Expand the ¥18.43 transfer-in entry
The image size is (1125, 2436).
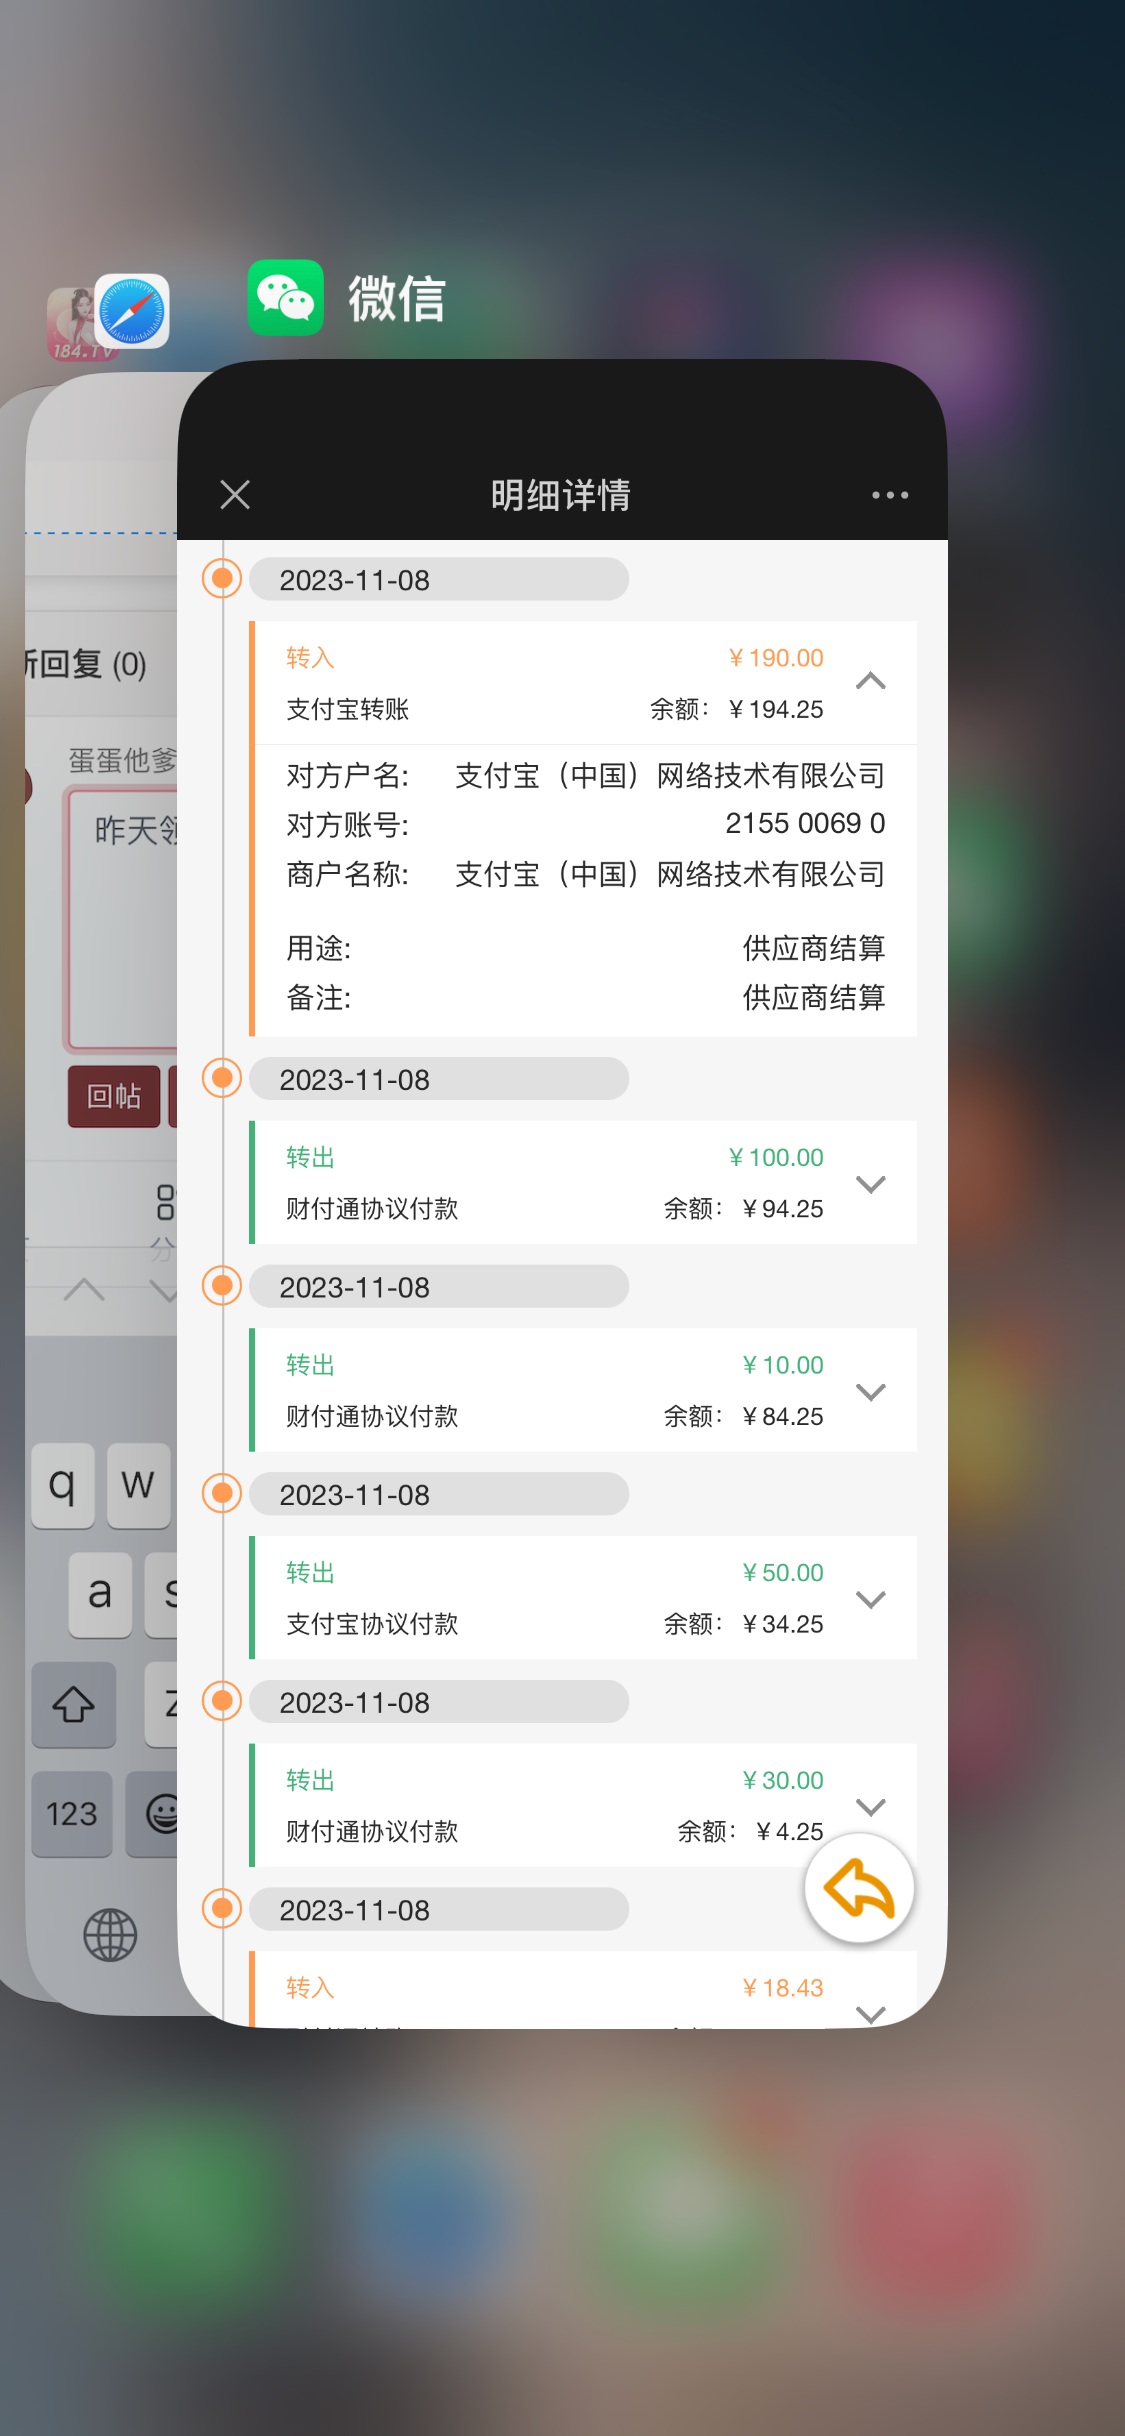point(871,2013)
